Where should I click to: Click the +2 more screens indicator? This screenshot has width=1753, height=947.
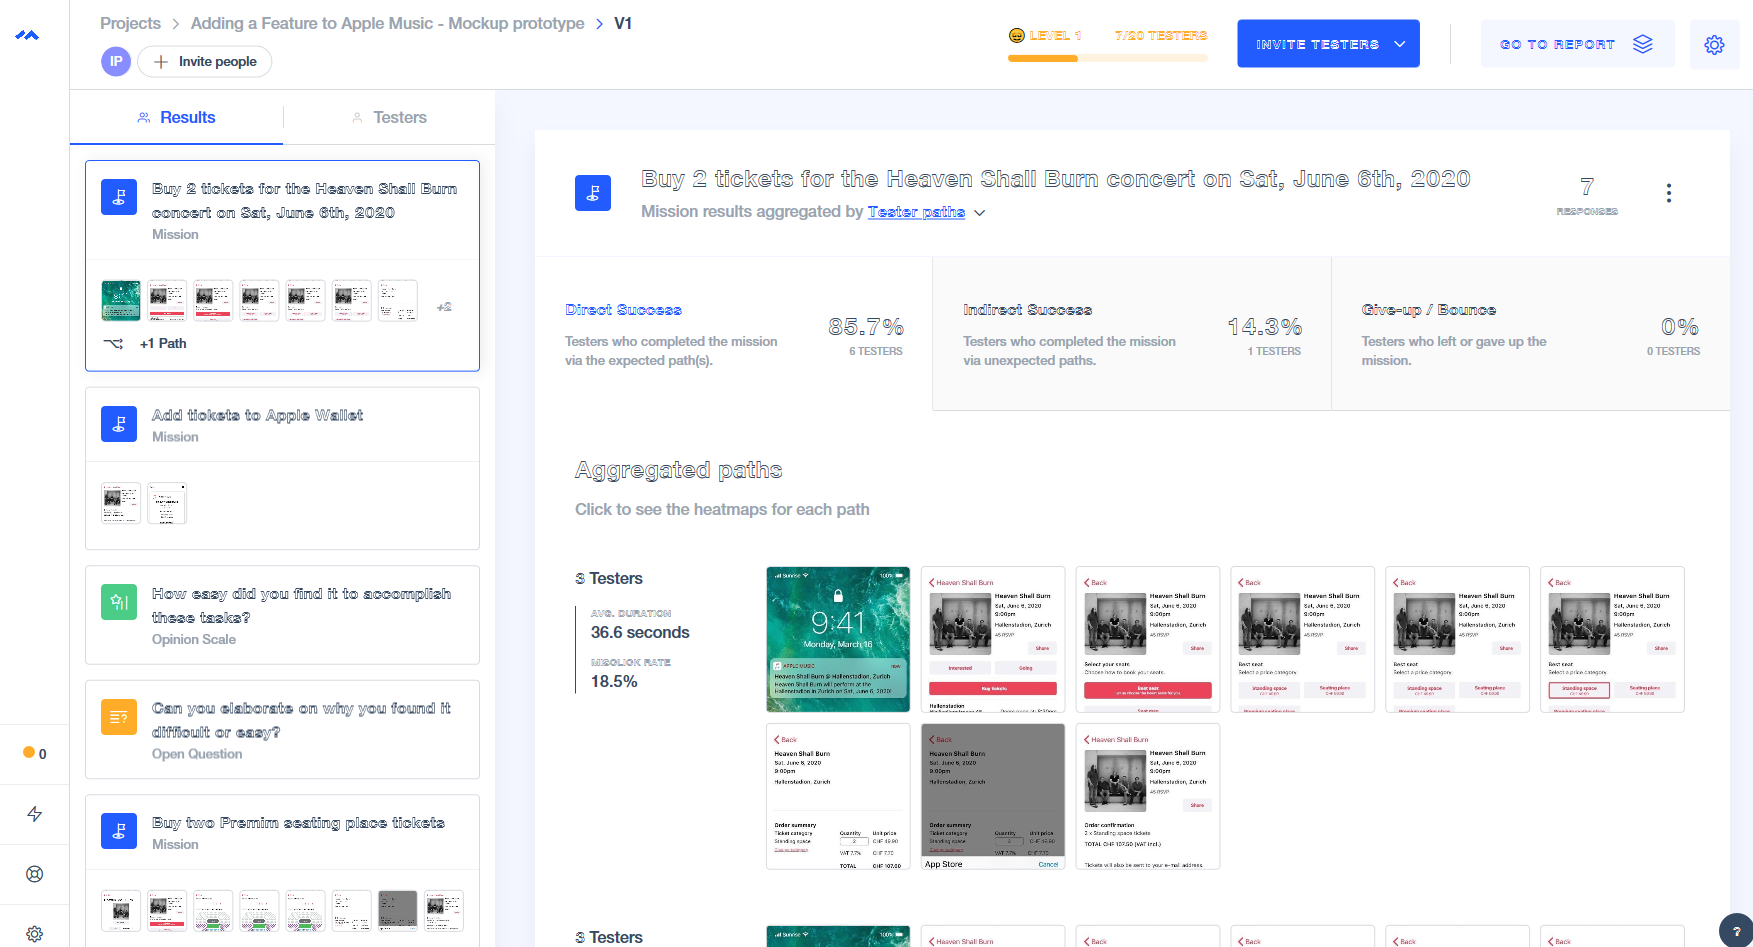[x=444, y=307]
